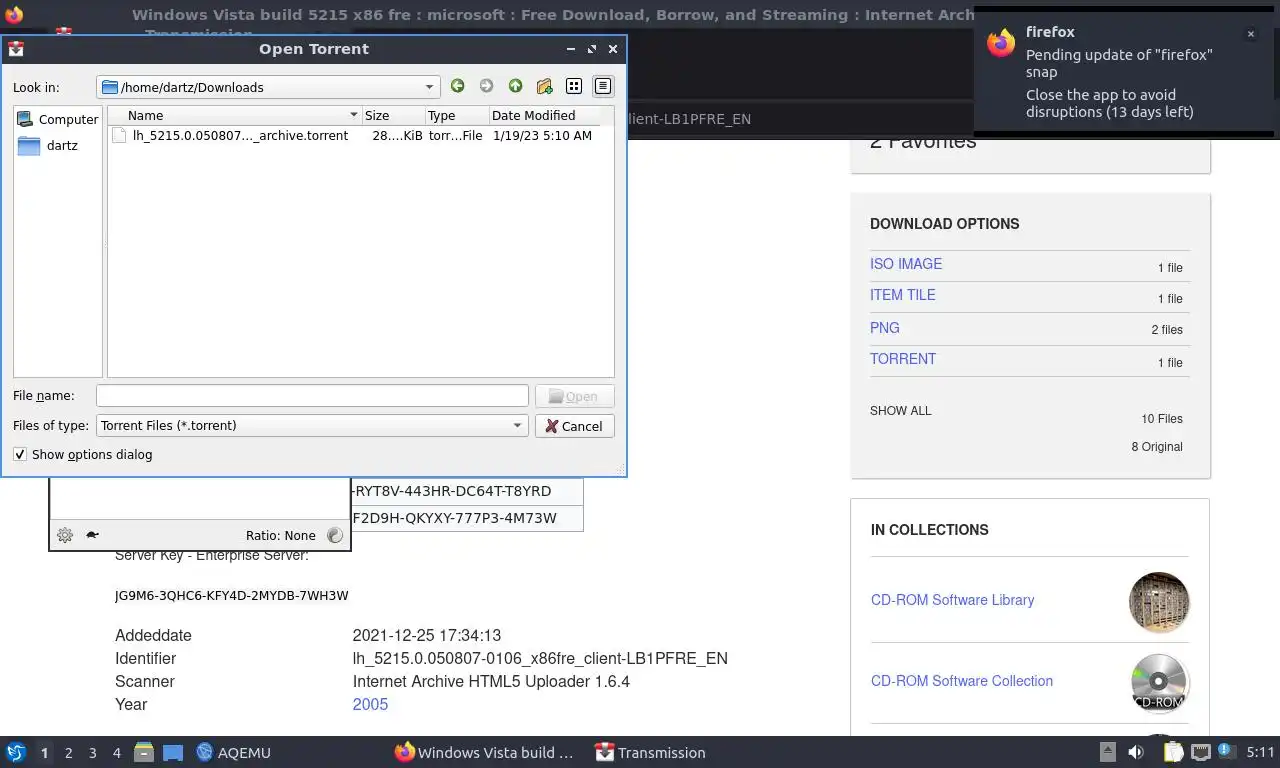Click the Transmission Ratio: None label
This screenshot has width=1280, height=768.
281,535
